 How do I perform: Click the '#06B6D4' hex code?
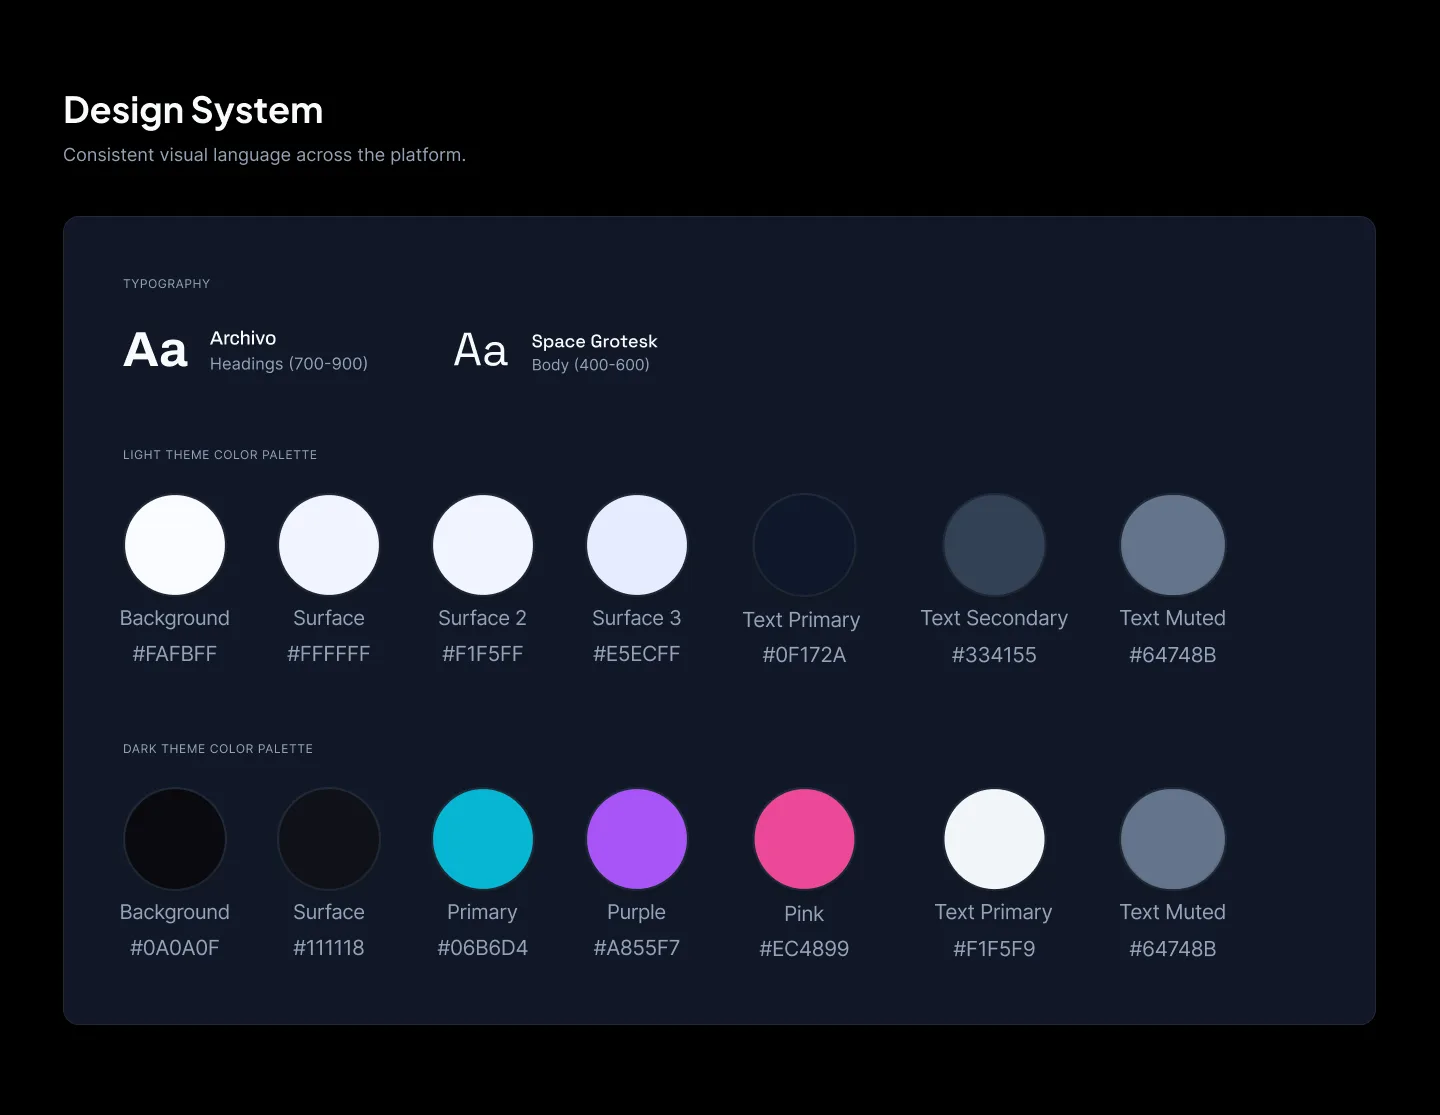tap(483, 948)
